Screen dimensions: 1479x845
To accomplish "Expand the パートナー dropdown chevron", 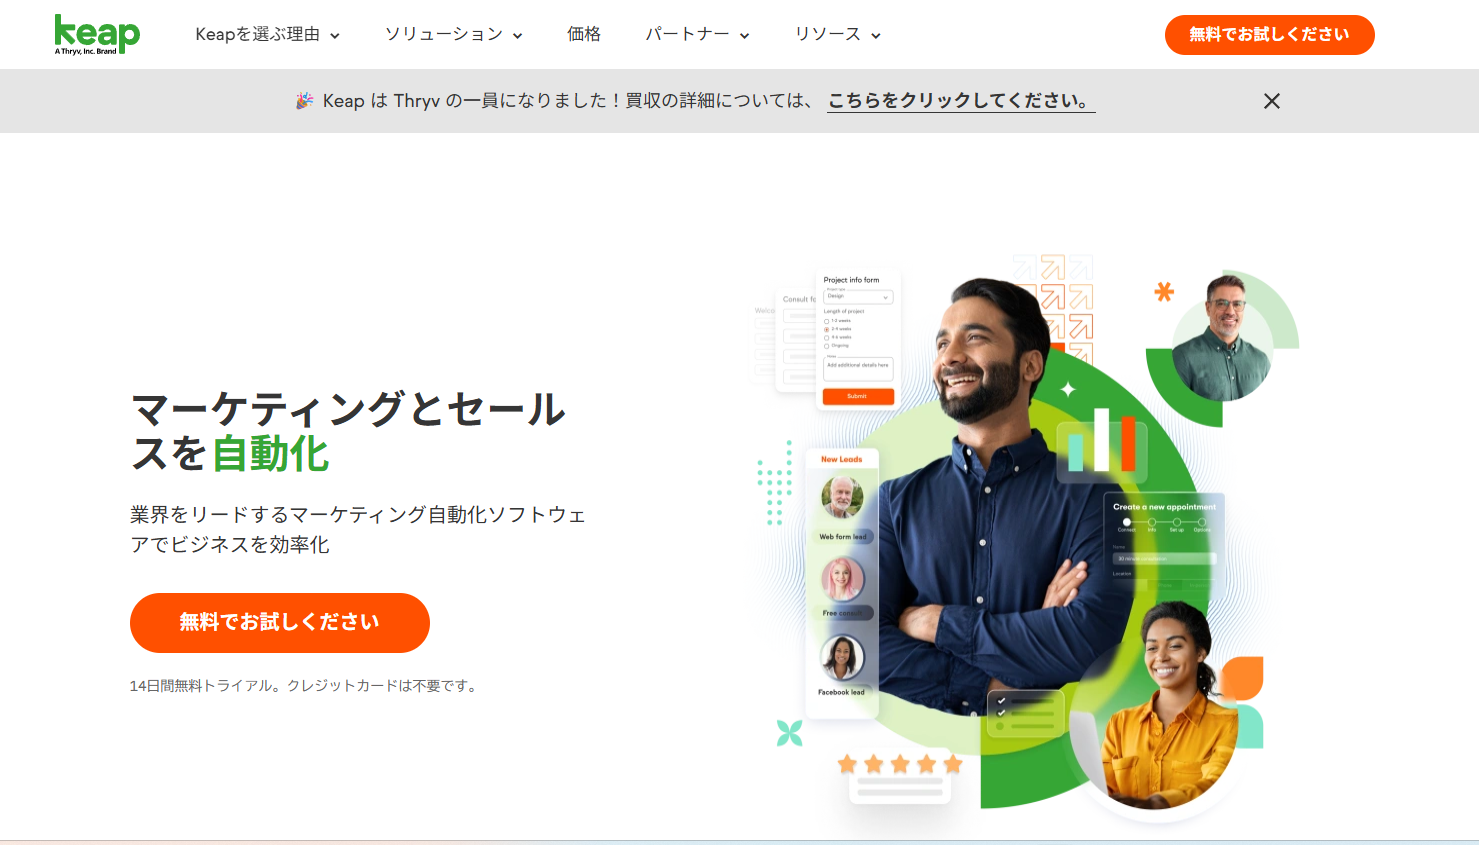I will click(745, 36).
